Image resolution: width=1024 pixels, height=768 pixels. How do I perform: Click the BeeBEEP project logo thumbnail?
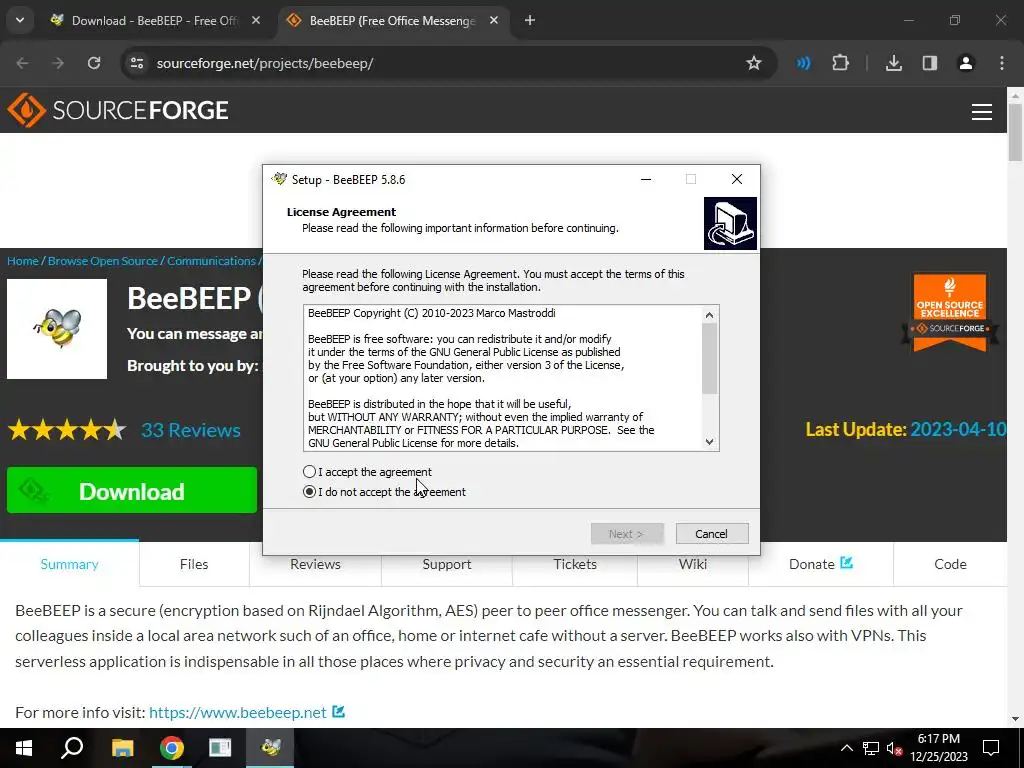click(x=57, y=329)
